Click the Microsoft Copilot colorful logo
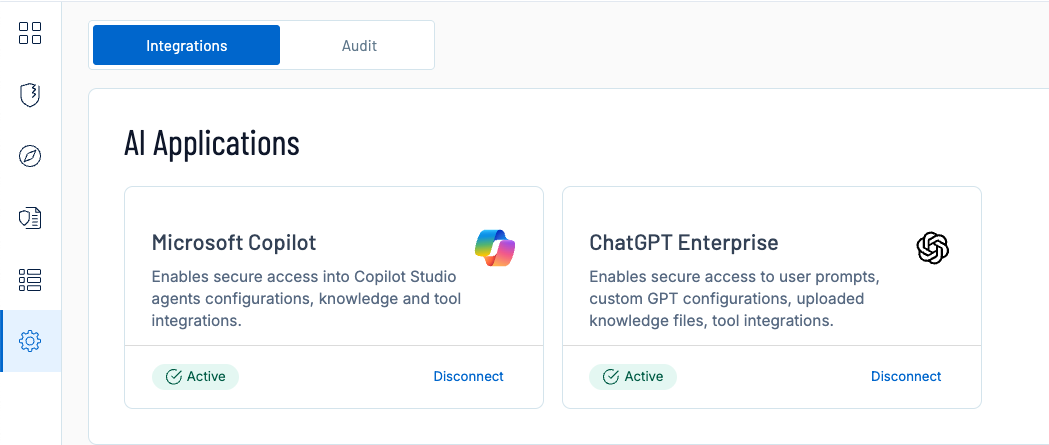The height and width of the screenshot is (445, 1049). pos(494,247)
